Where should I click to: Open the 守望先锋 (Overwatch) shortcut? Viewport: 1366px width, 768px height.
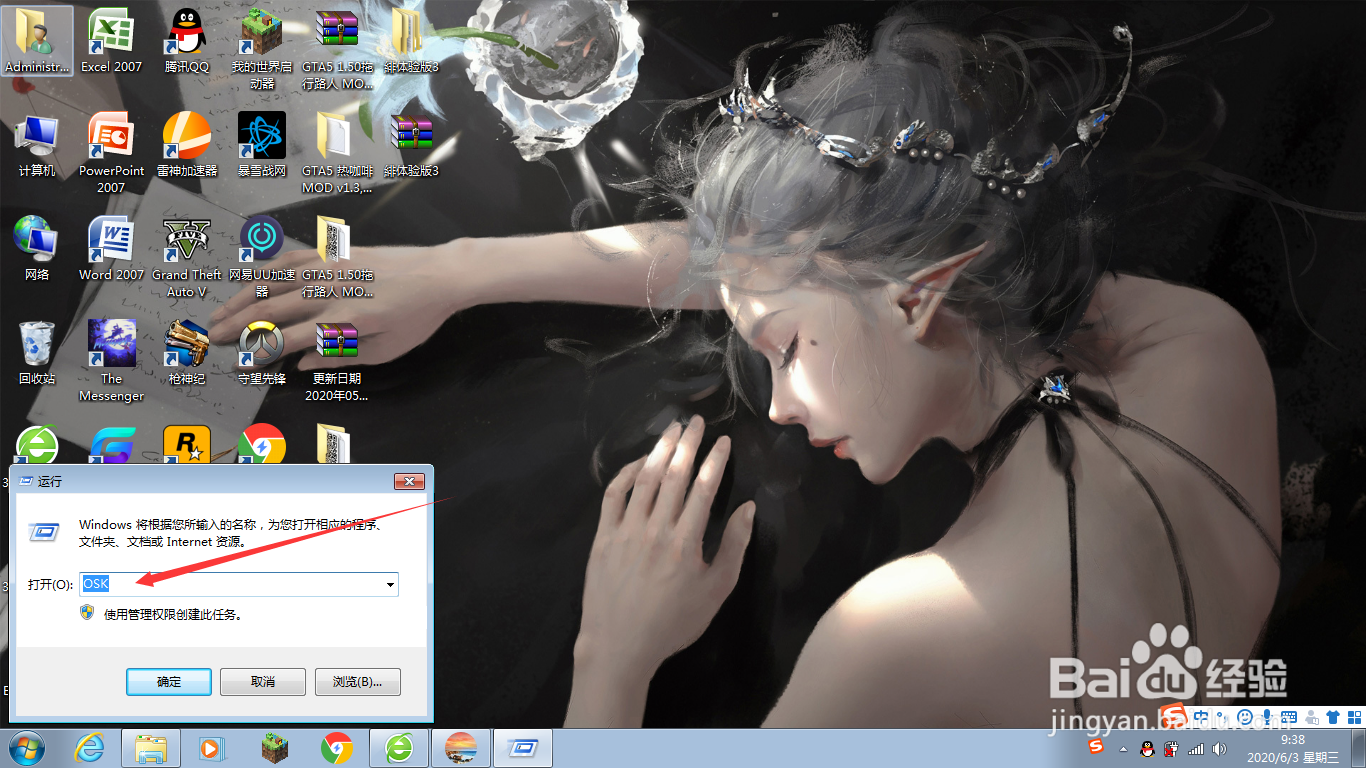(x=262, y=354)
